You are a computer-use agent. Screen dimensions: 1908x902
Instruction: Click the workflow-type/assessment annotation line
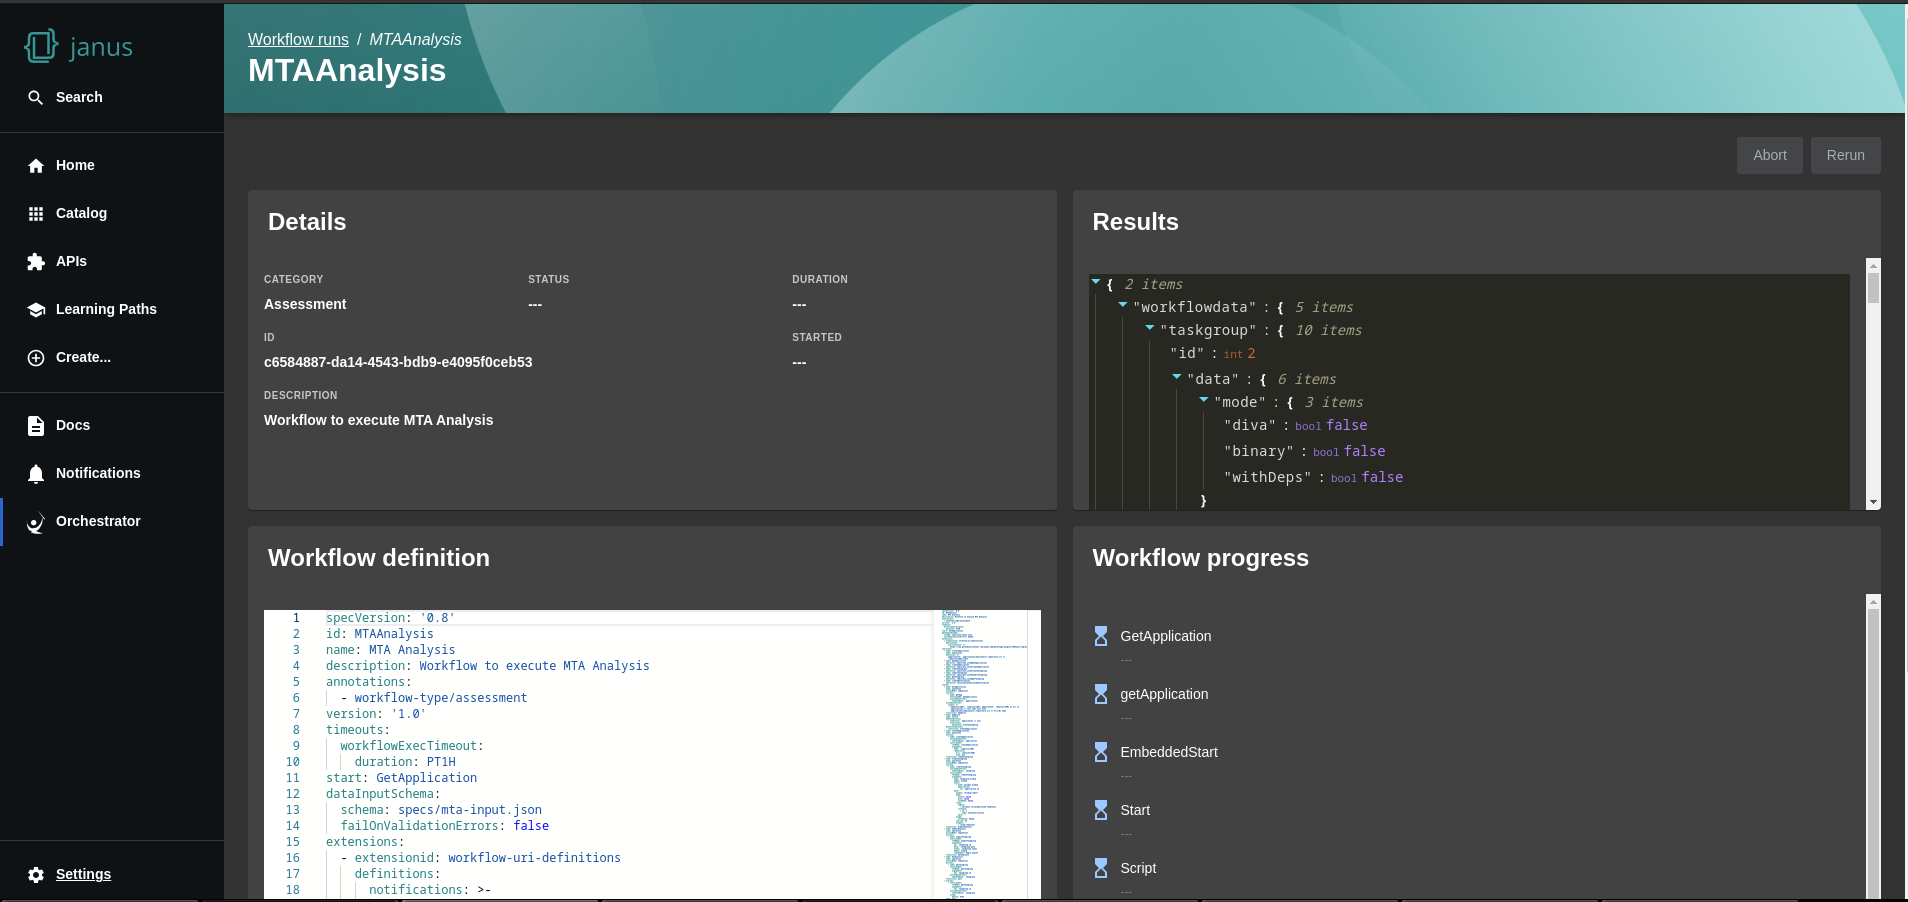click(x=433, y=698)
